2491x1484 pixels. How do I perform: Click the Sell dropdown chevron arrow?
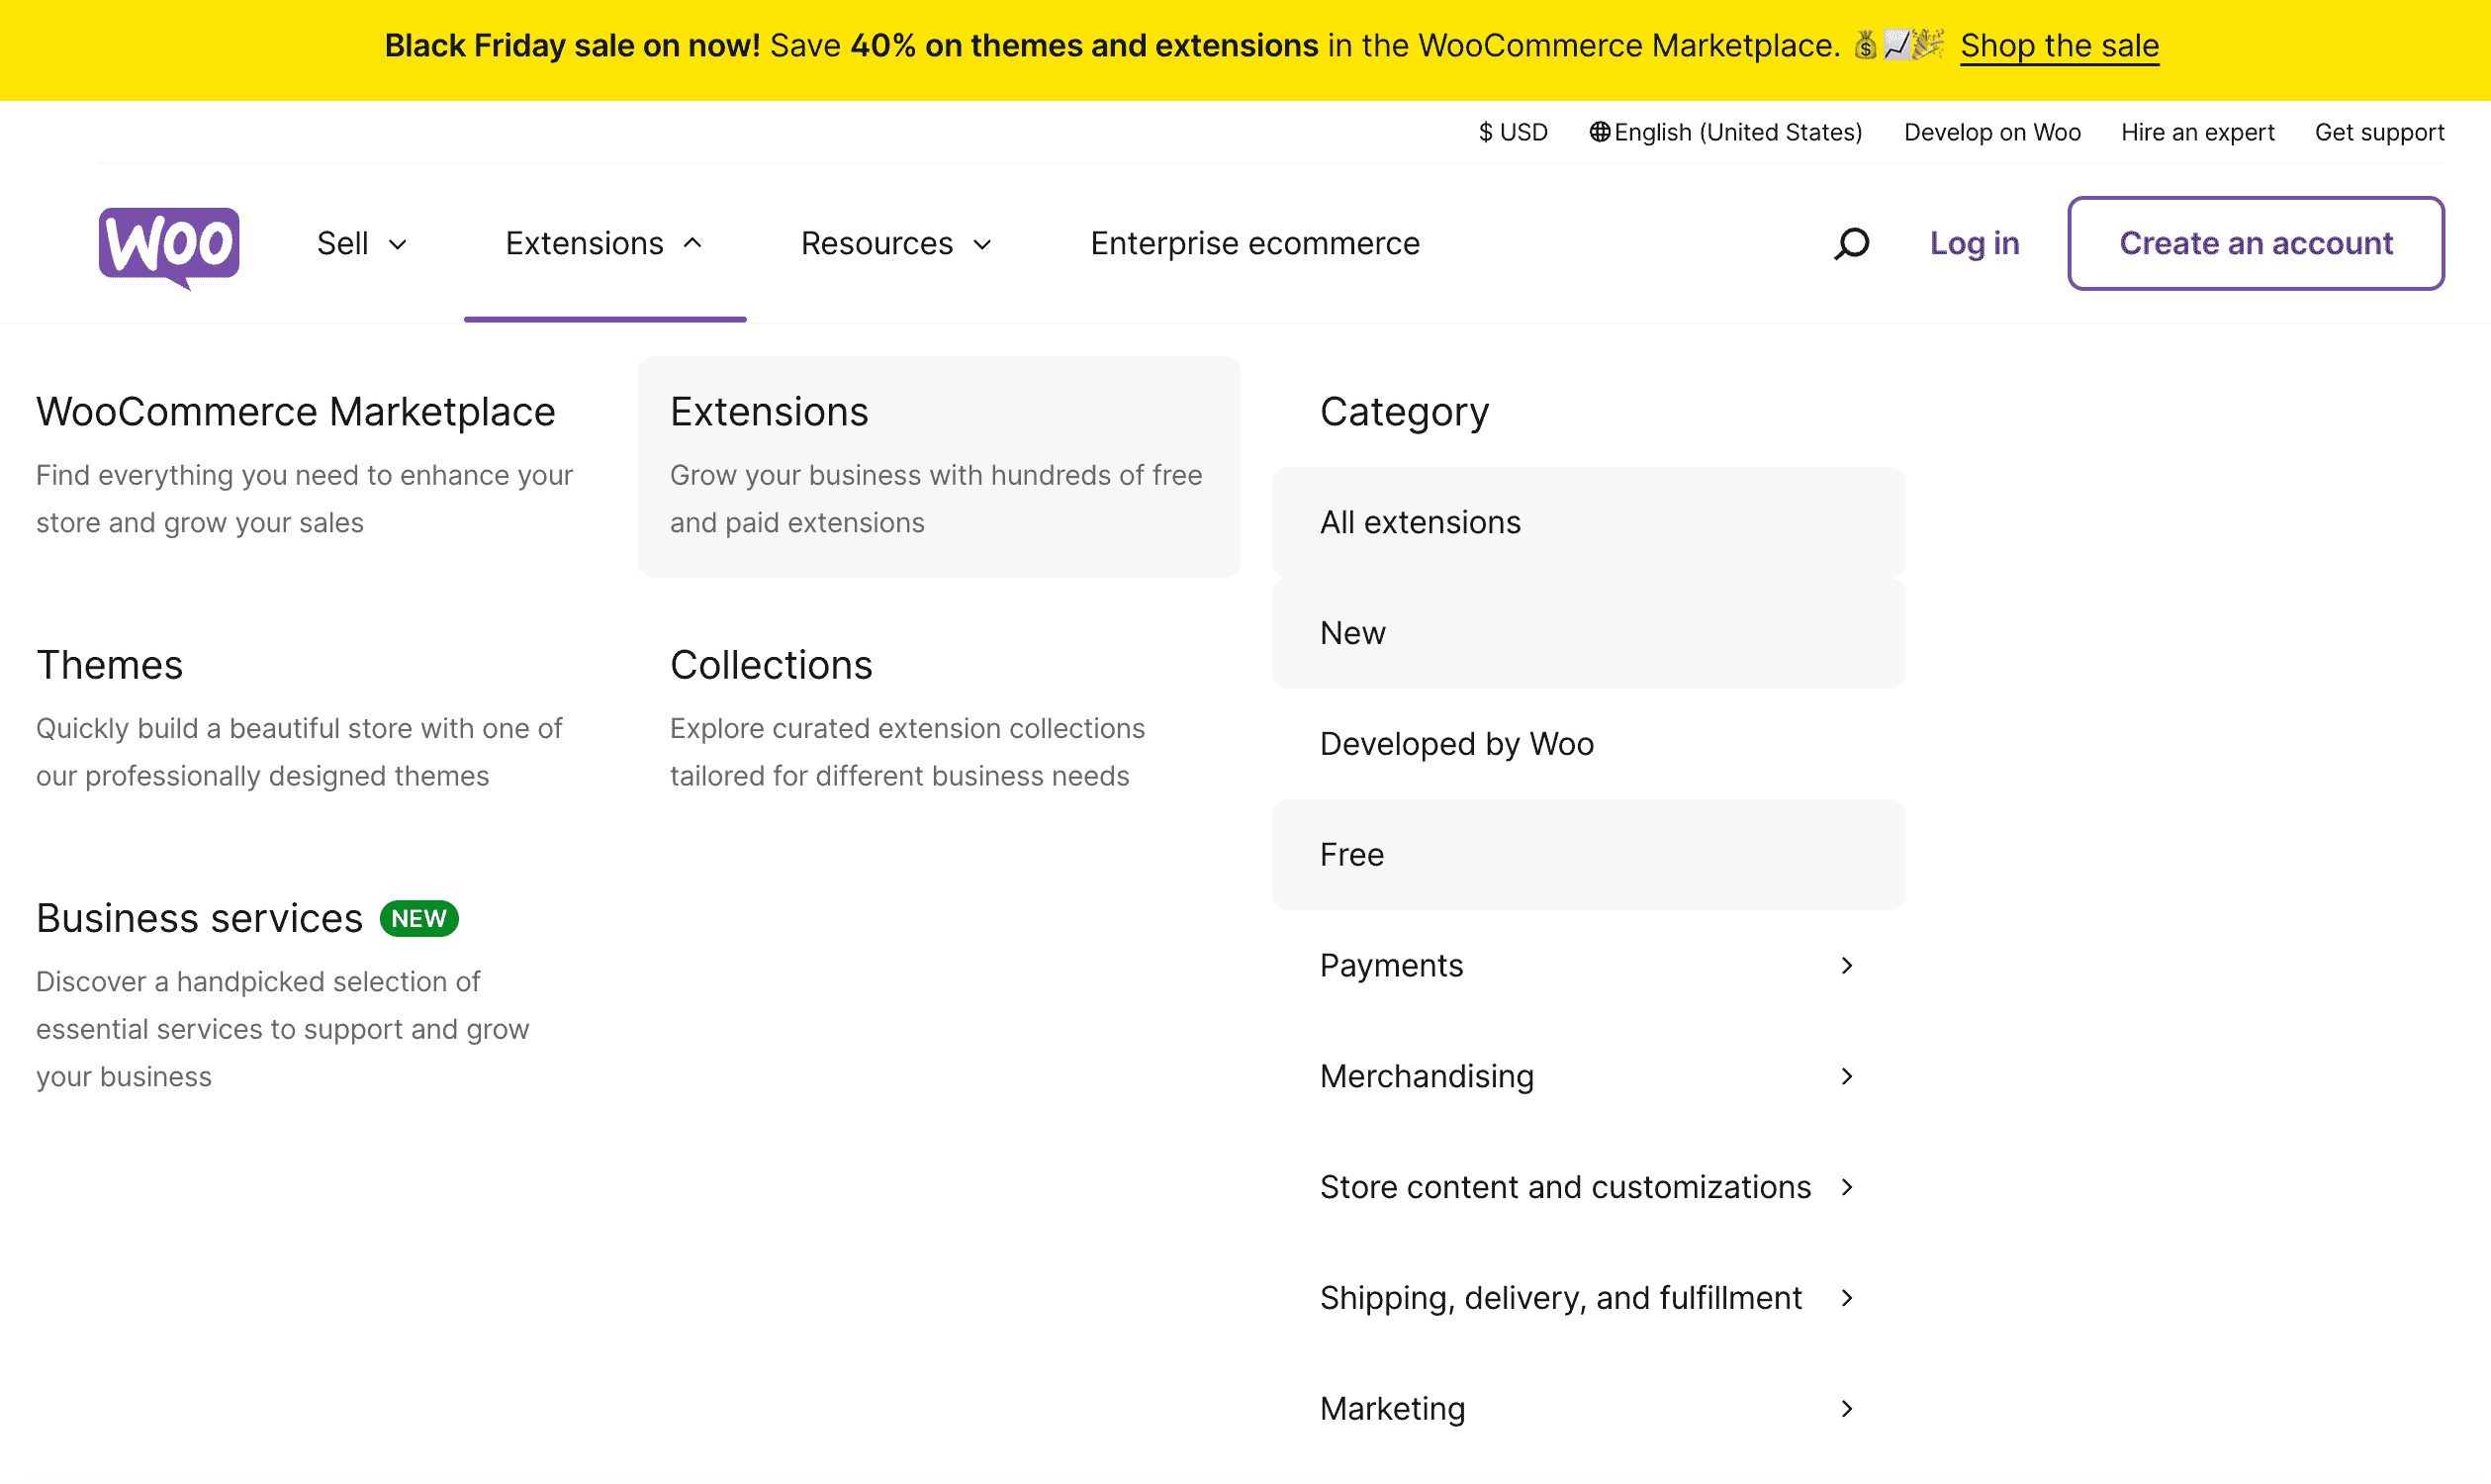[398, 244]
